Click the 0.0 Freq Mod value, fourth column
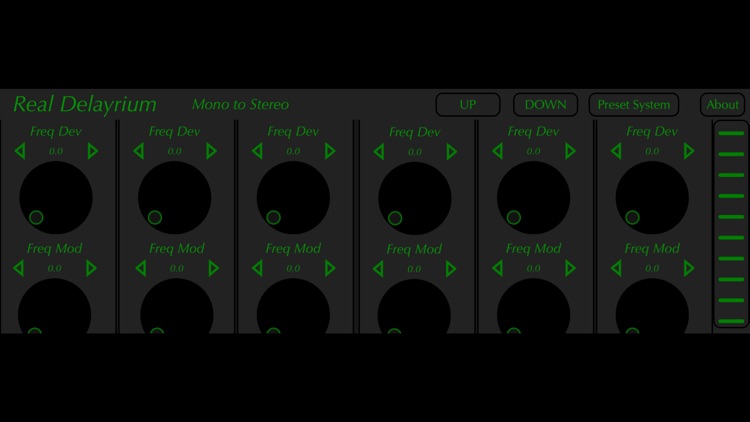750x422 pixels. (414, 269)
